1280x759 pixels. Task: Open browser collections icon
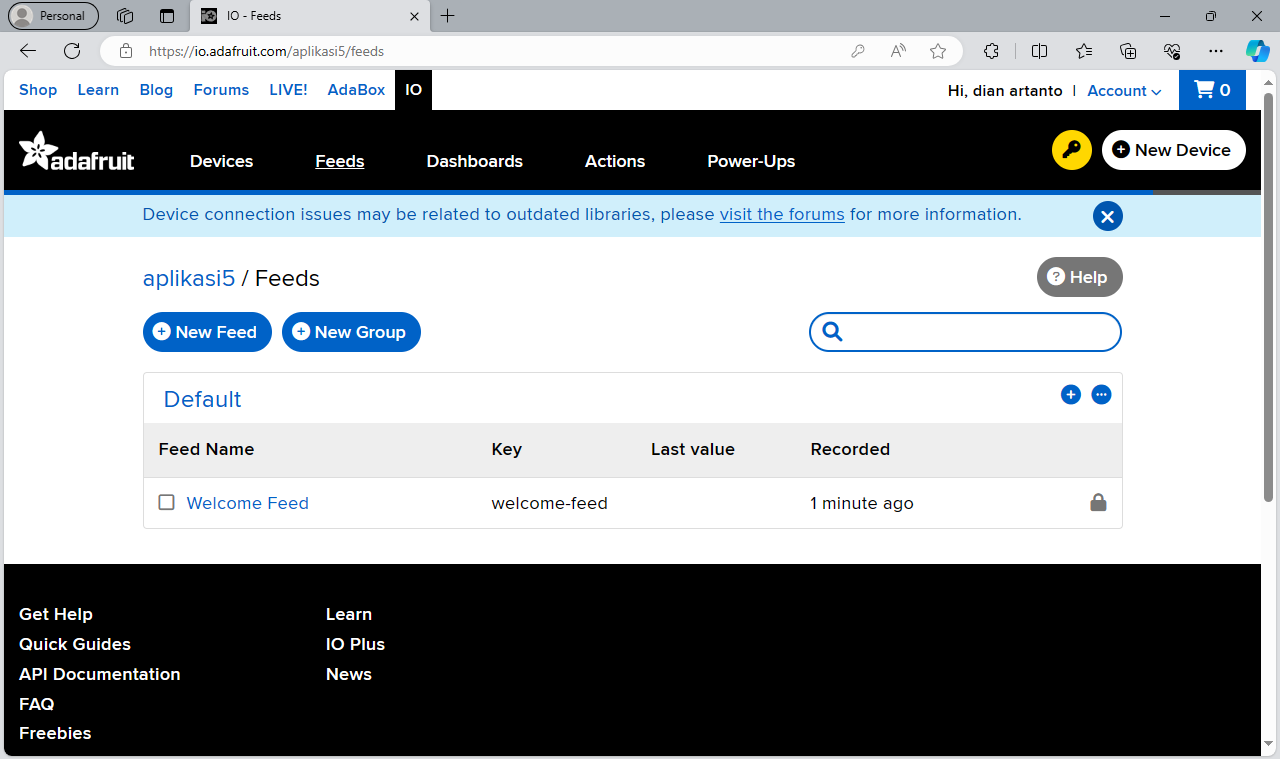click(1128, 51)
